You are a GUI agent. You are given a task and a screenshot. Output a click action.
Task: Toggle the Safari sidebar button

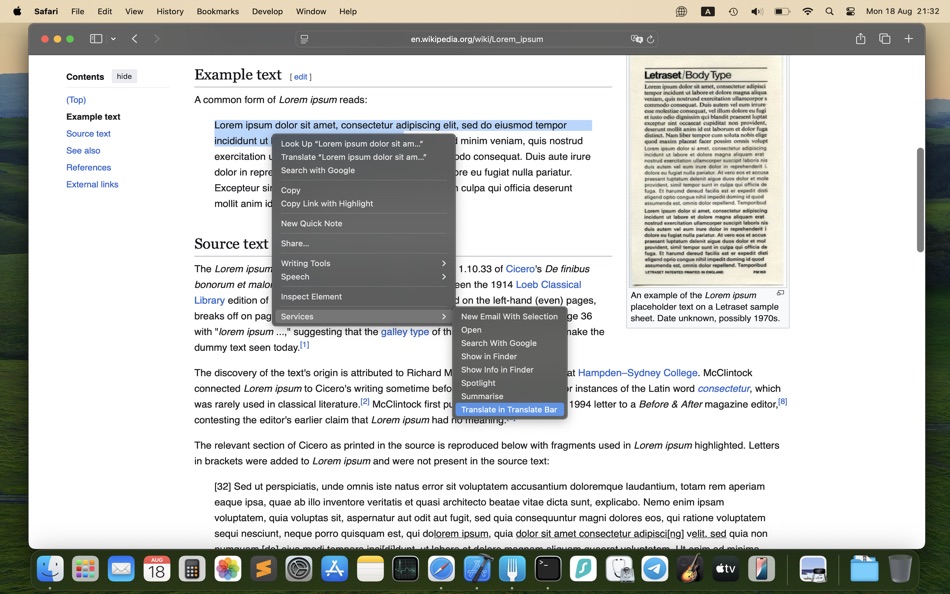pyautogui.click(x=96, y=39)
